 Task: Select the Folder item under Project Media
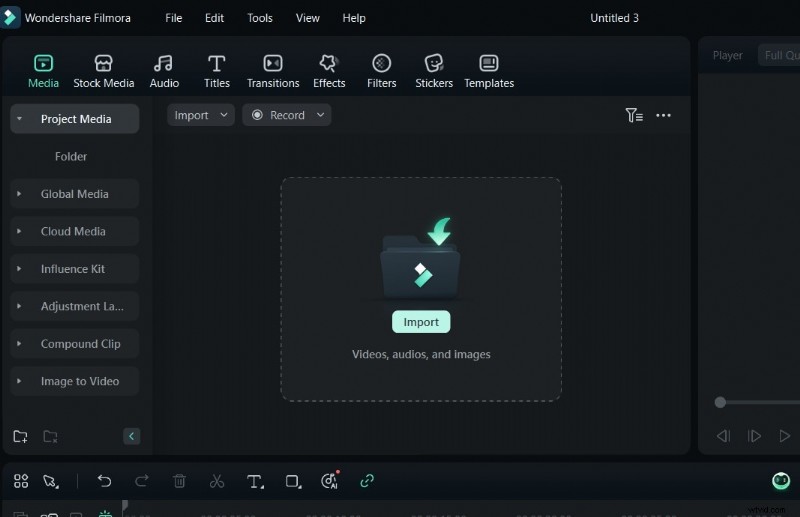coord(71,156)
